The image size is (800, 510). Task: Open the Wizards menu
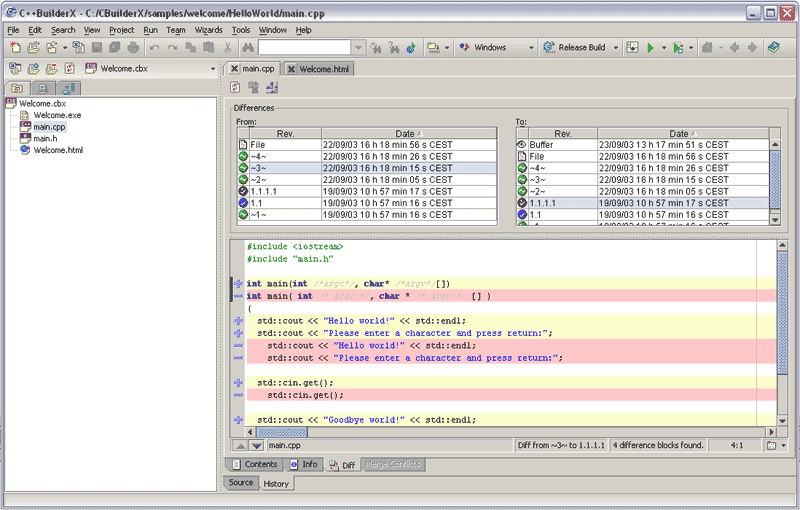pyautogui.click(x=209, y=30)
